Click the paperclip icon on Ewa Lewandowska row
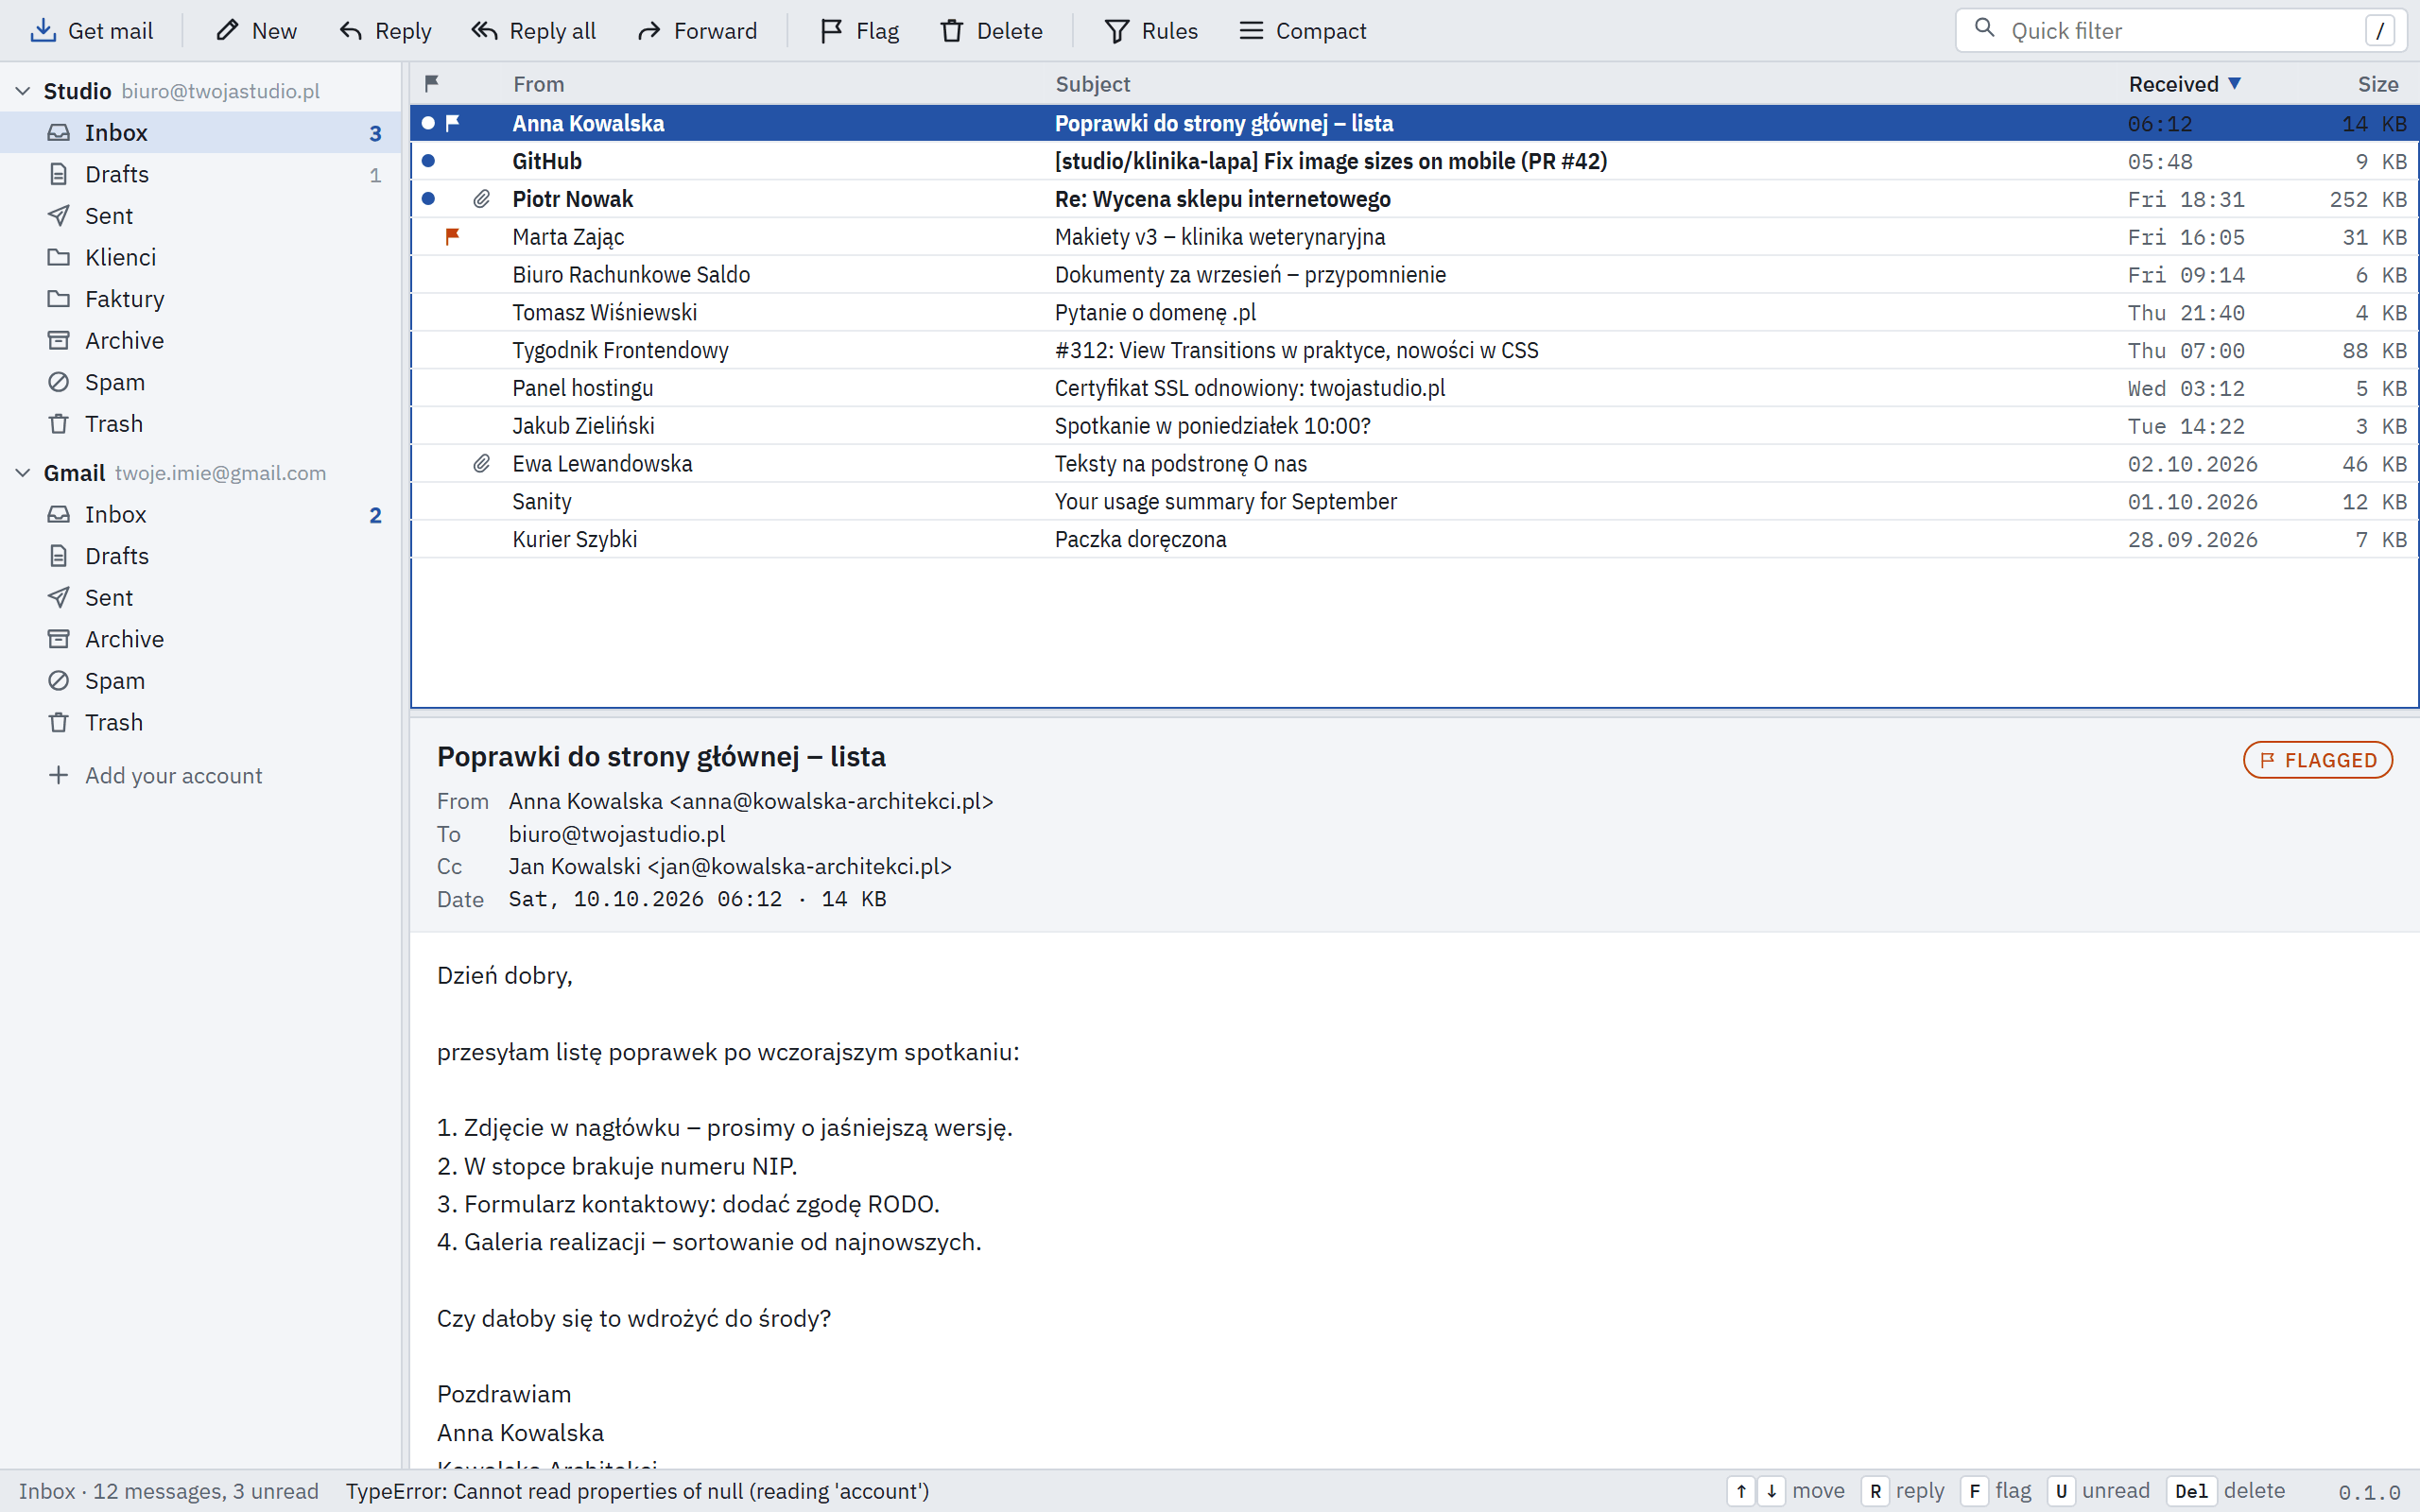 pyautogui.click(x=482, y=463)
